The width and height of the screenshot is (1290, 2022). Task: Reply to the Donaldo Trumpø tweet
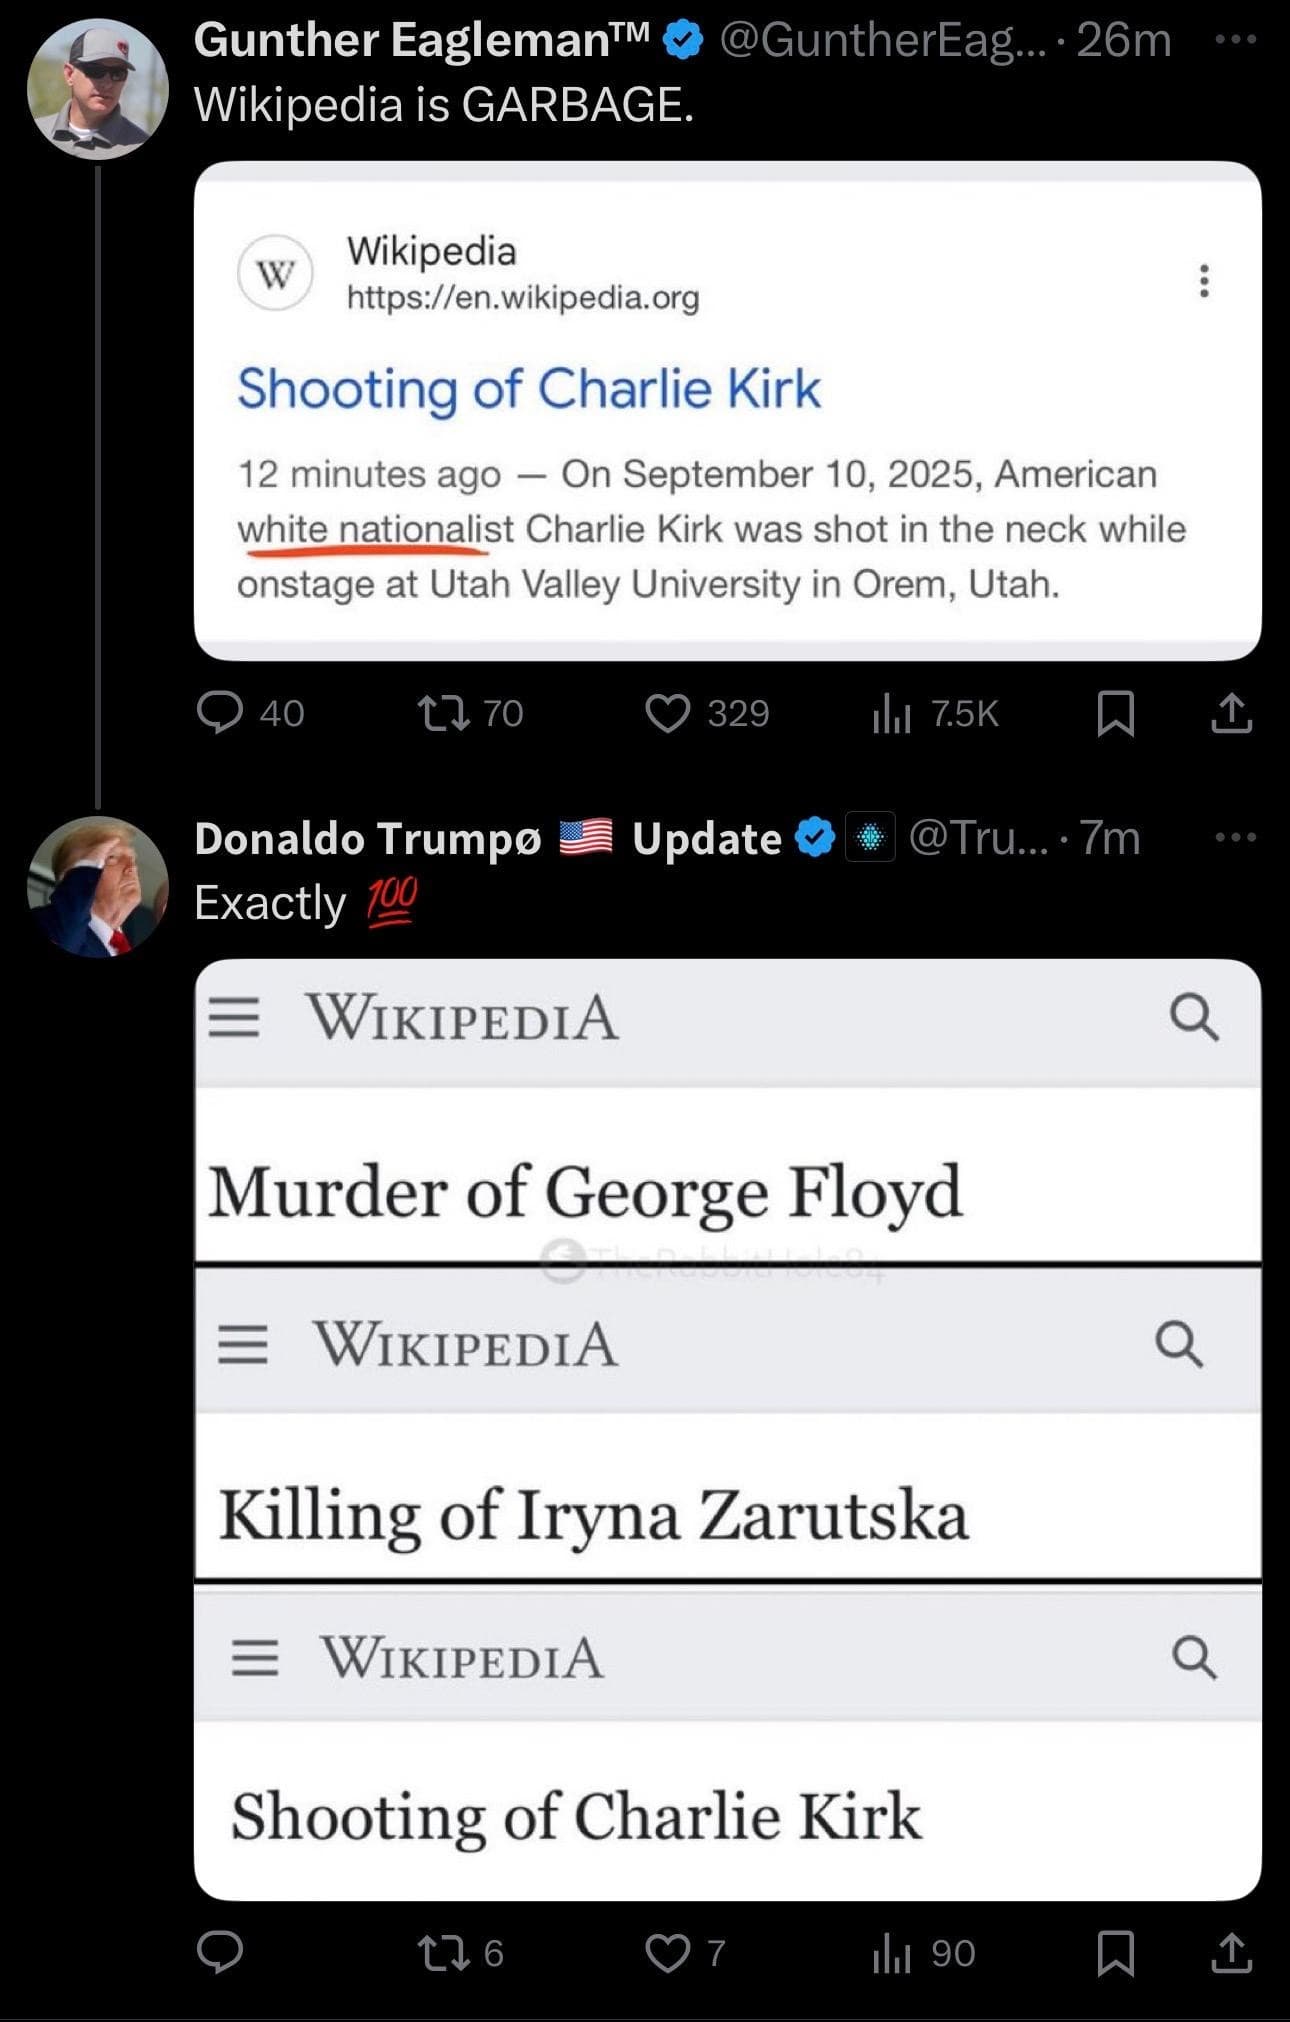click(220, 1952)
